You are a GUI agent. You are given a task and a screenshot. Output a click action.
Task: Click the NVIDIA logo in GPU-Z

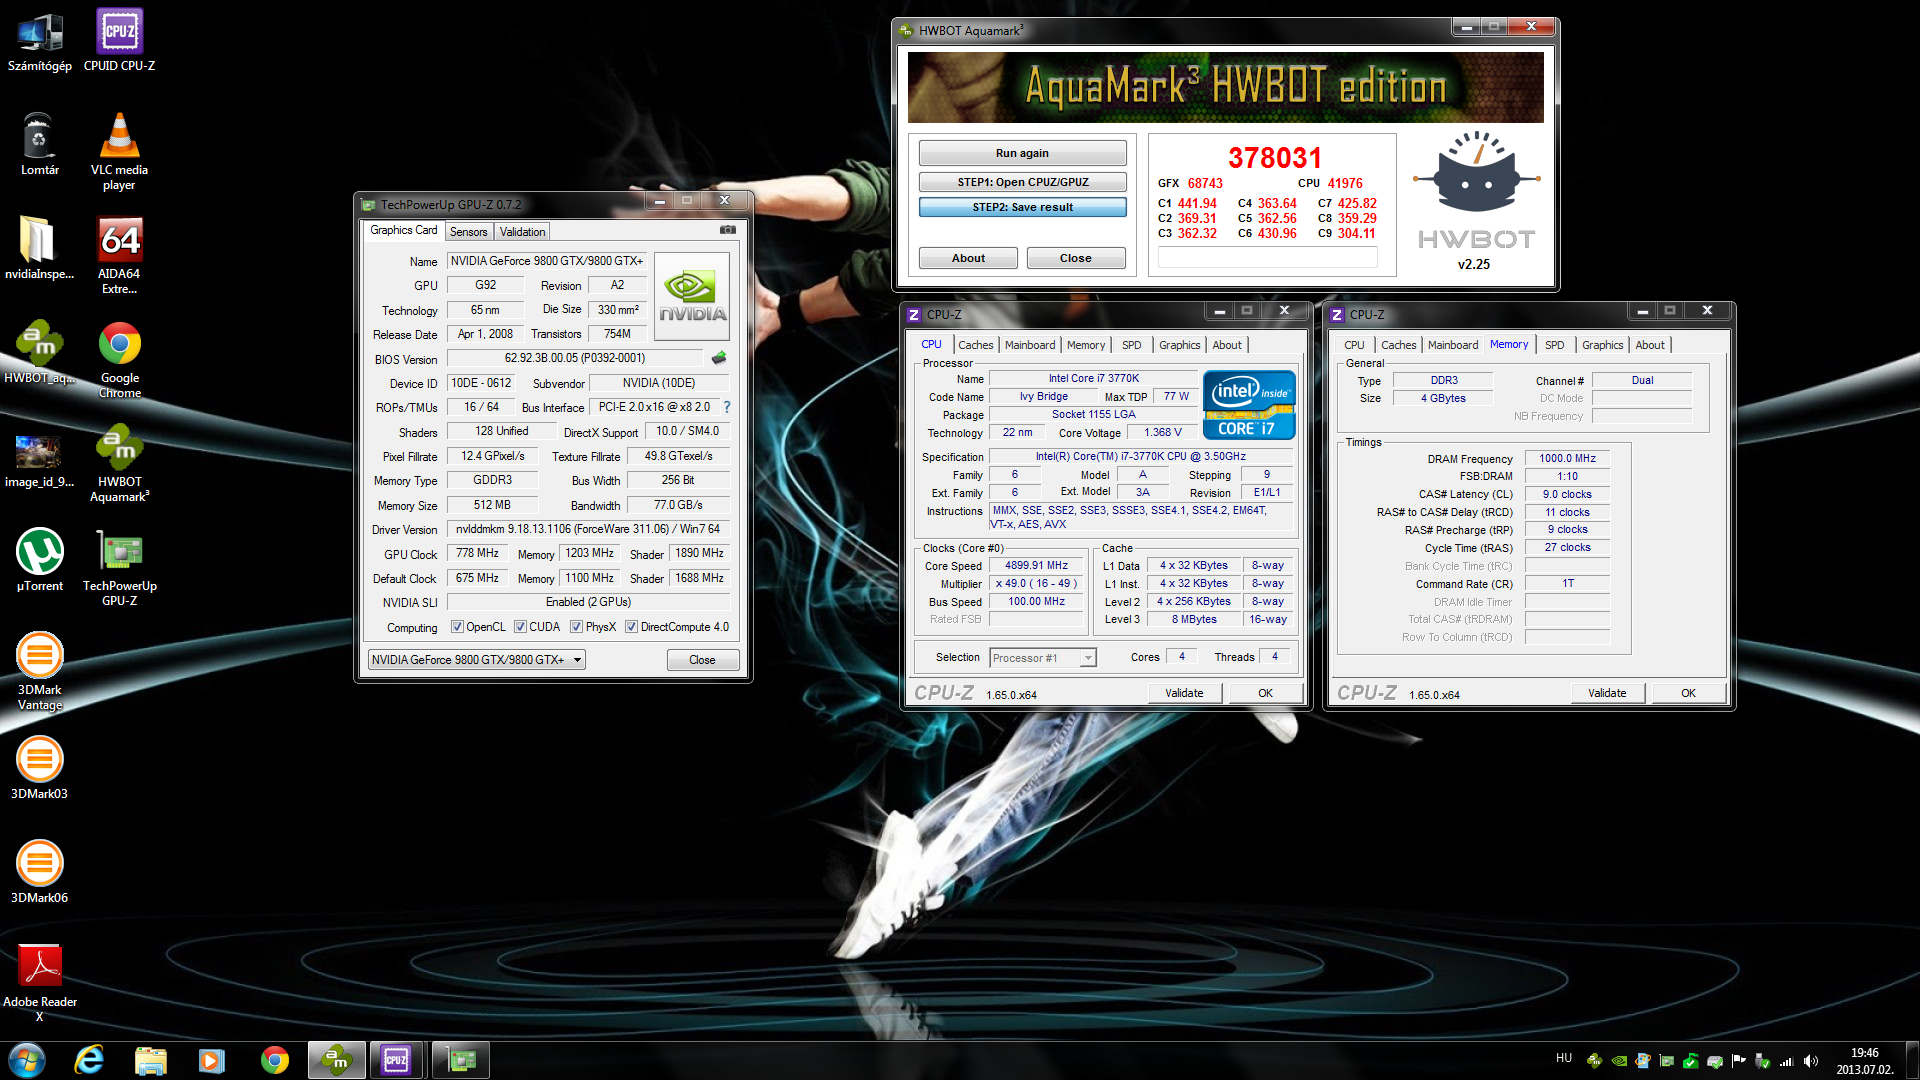coord(691,296)
